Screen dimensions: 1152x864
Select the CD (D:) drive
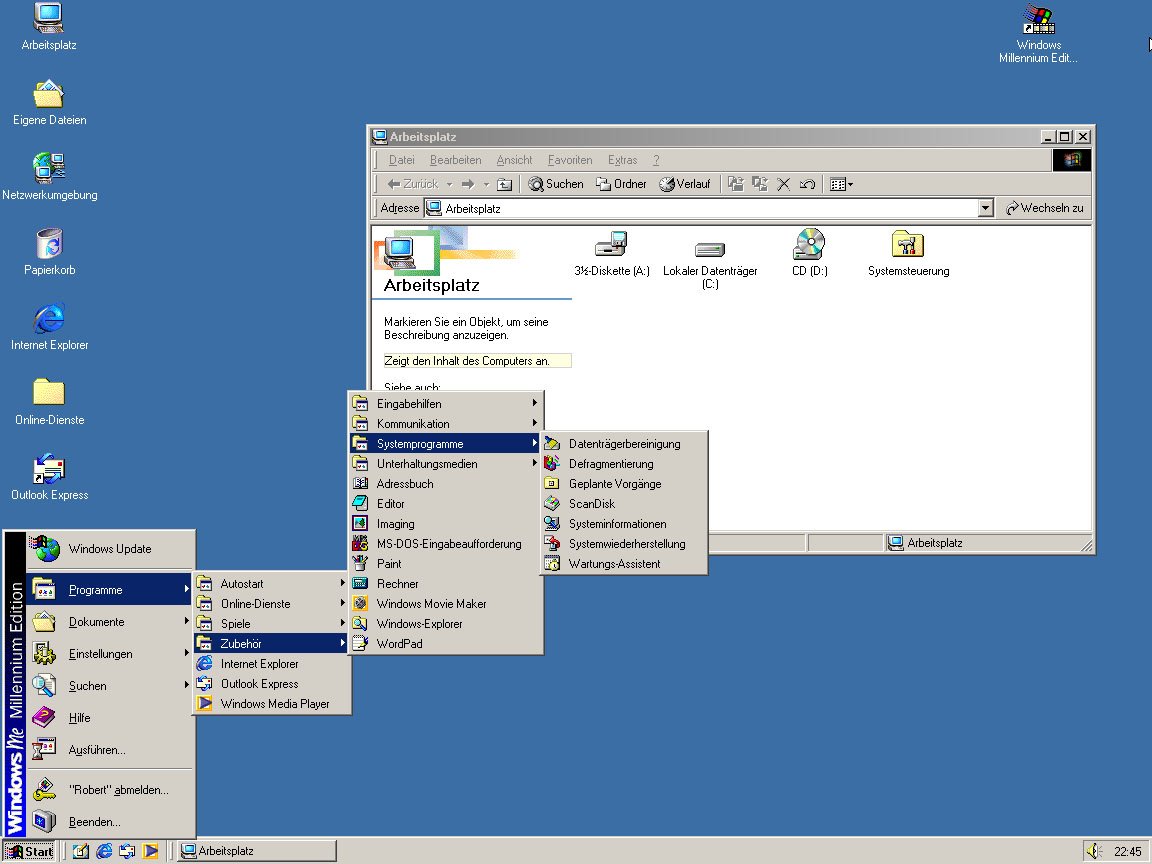tap(809, 253)
